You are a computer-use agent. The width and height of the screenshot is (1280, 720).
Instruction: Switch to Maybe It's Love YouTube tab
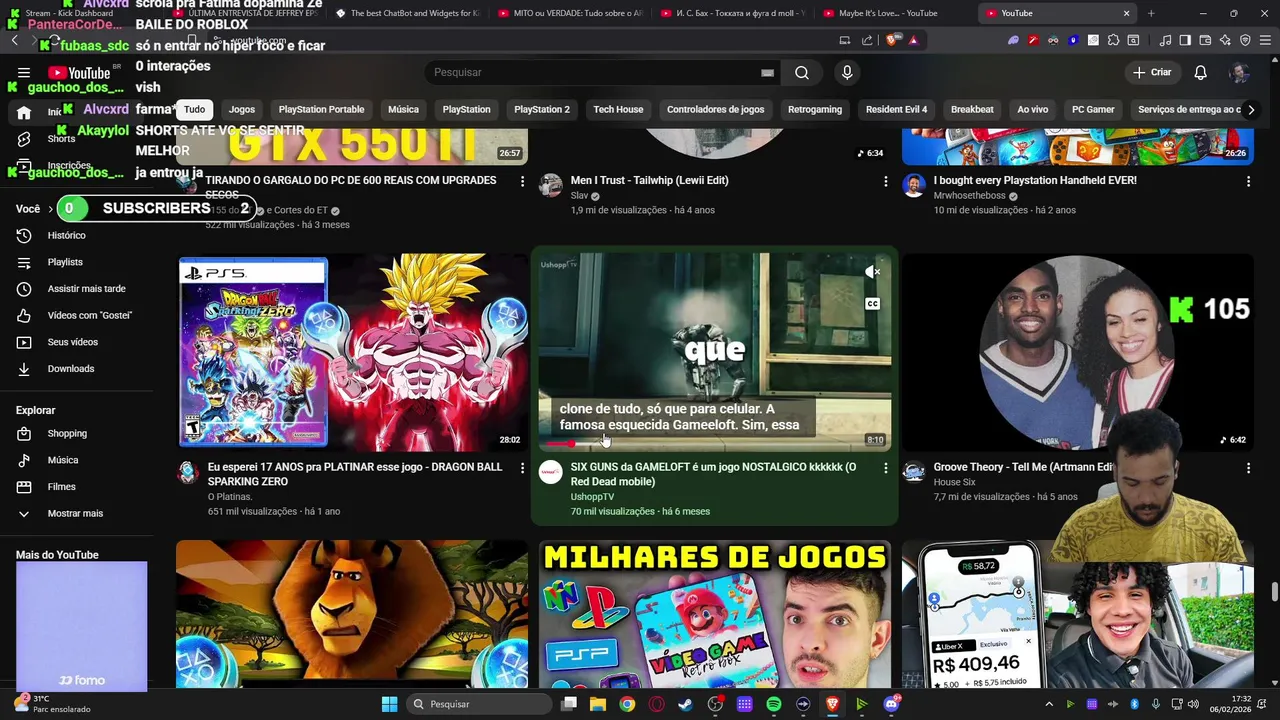coord(890,13)
